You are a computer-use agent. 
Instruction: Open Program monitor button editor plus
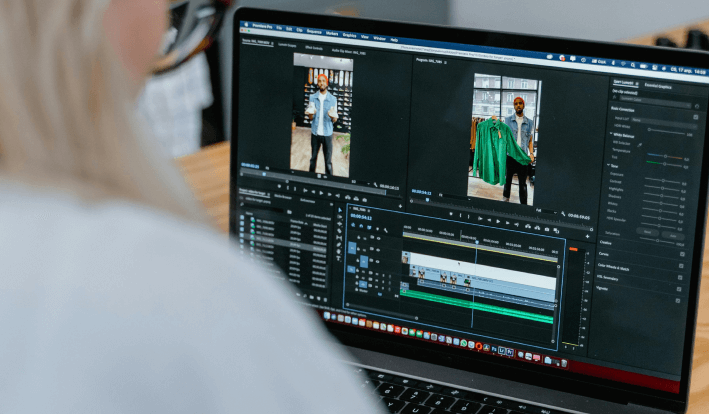587,236
